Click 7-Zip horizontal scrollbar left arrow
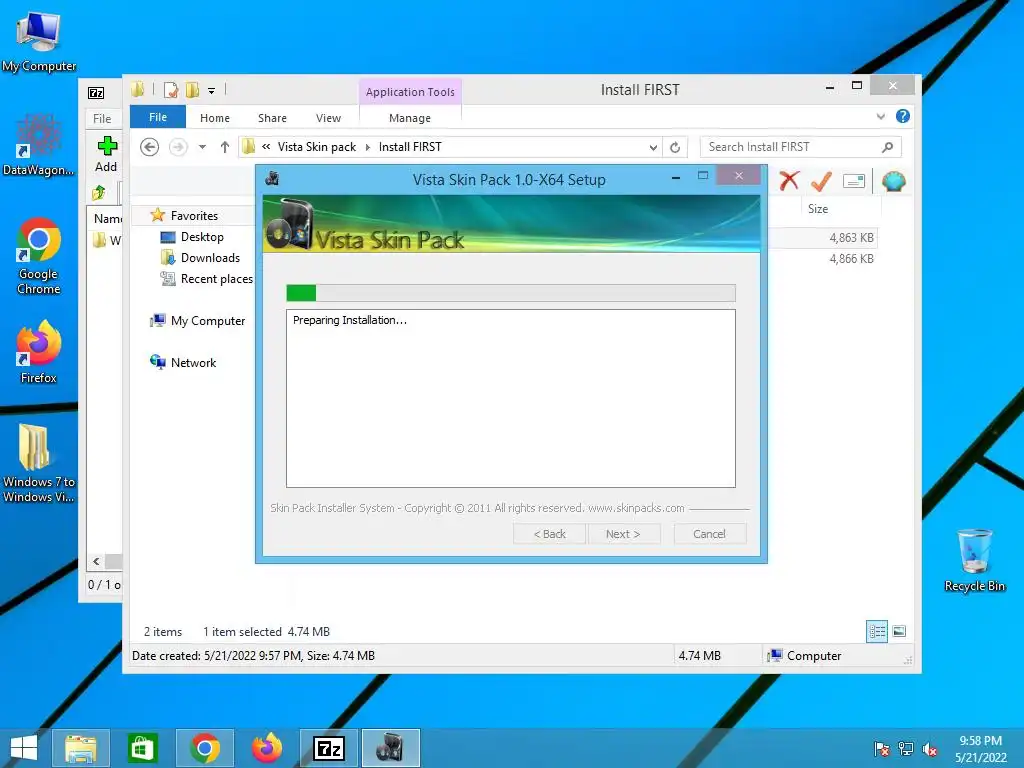Screen dimensions: 1024x768 point(96,561)
